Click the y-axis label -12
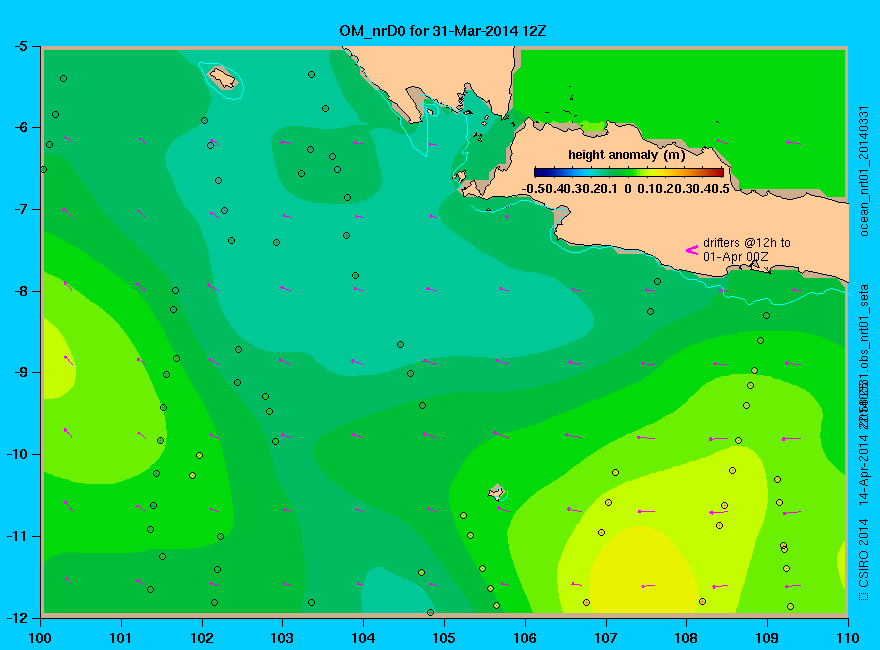Image resolution: width=880 pixels, height=650 pixels. (17, 617)
